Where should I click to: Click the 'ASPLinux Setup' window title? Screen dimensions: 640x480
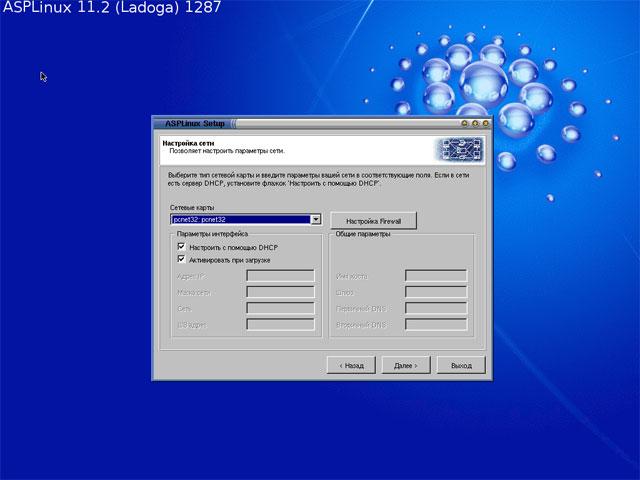pos(195,123)
